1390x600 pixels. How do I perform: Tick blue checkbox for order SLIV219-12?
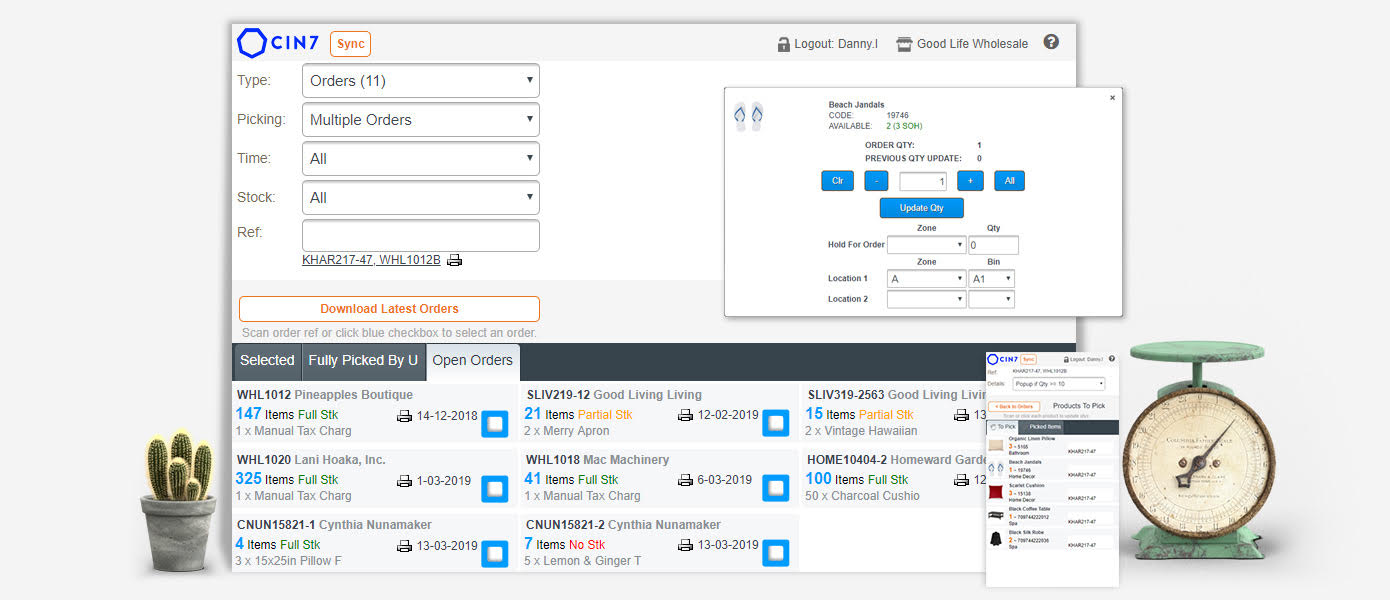776,424
